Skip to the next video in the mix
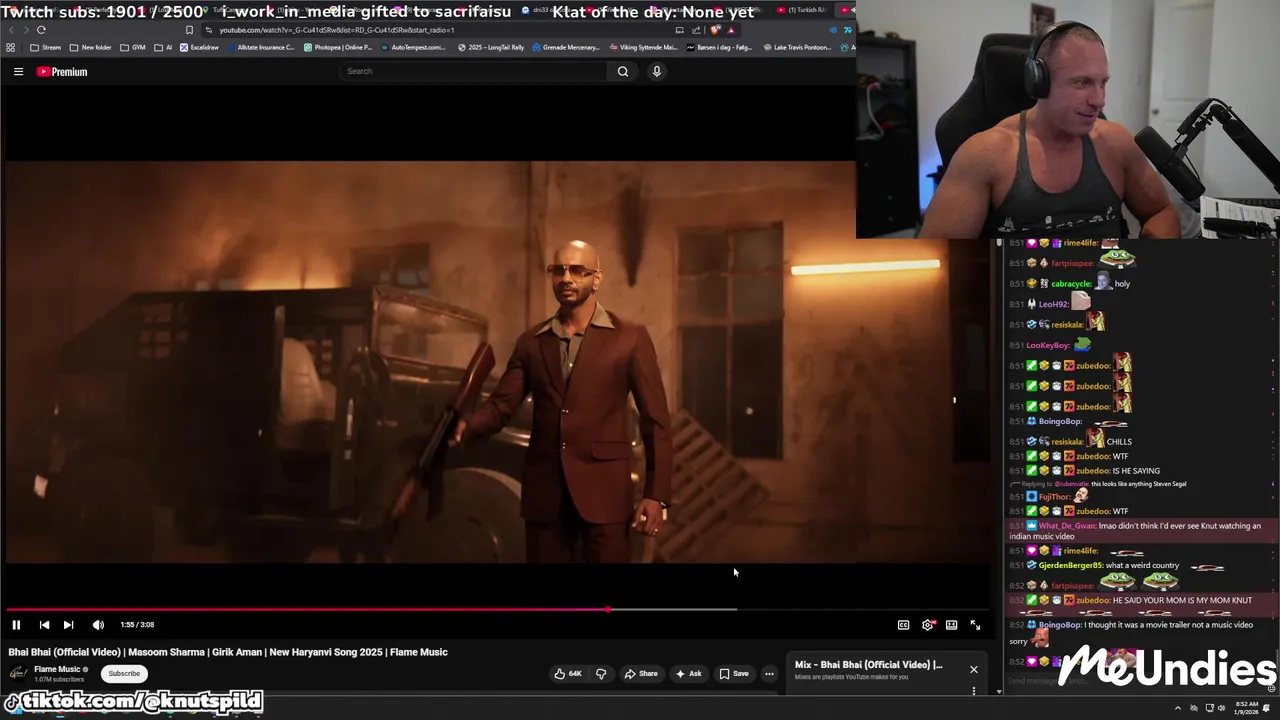The height and width of the screenshot is (720, 1280). tap(68, 625)
